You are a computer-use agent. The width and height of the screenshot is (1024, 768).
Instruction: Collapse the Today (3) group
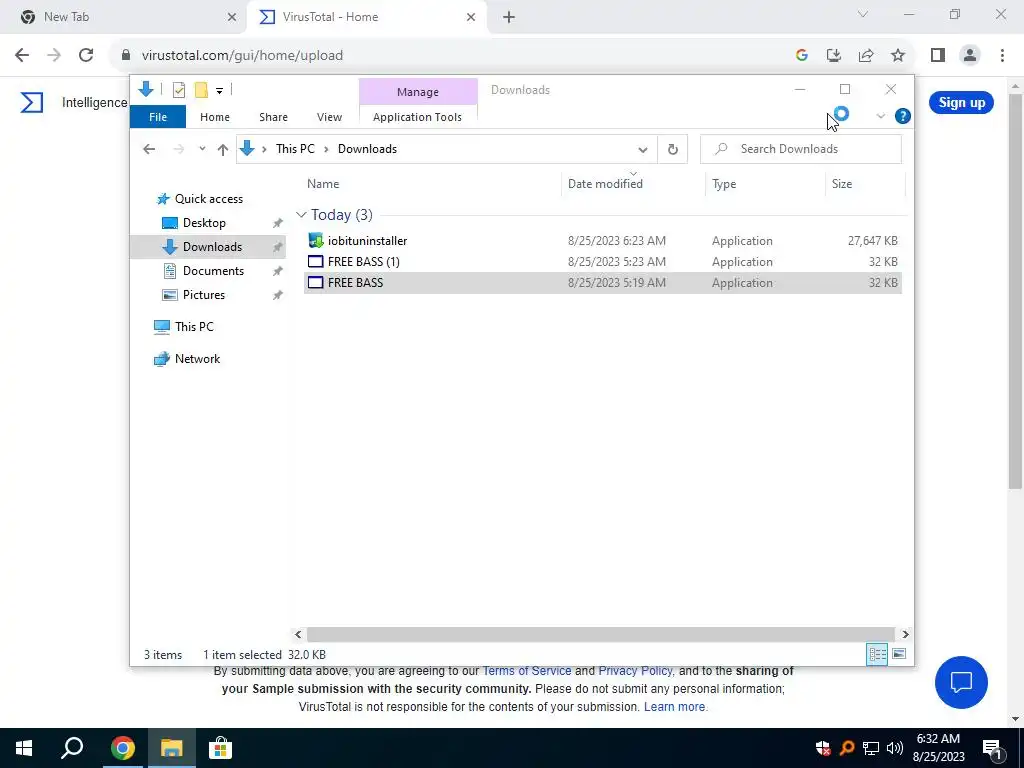(x=301, y=215)
